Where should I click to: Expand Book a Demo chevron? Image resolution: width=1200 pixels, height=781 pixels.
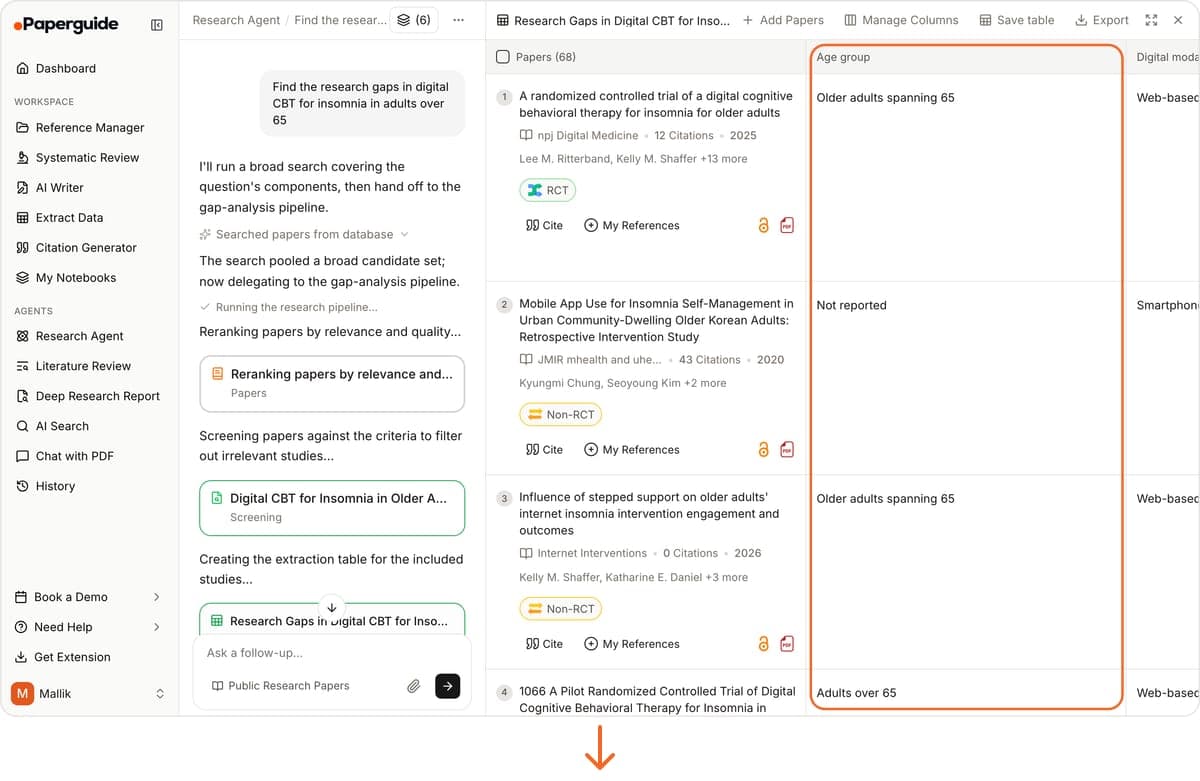[x=157, y=597]
